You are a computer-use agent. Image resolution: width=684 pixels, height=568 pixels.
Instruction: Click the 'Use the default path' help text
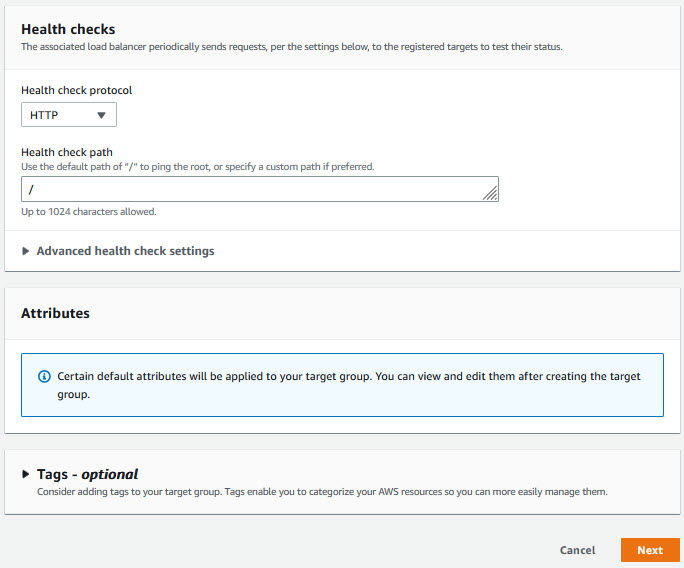coord(198,166)
